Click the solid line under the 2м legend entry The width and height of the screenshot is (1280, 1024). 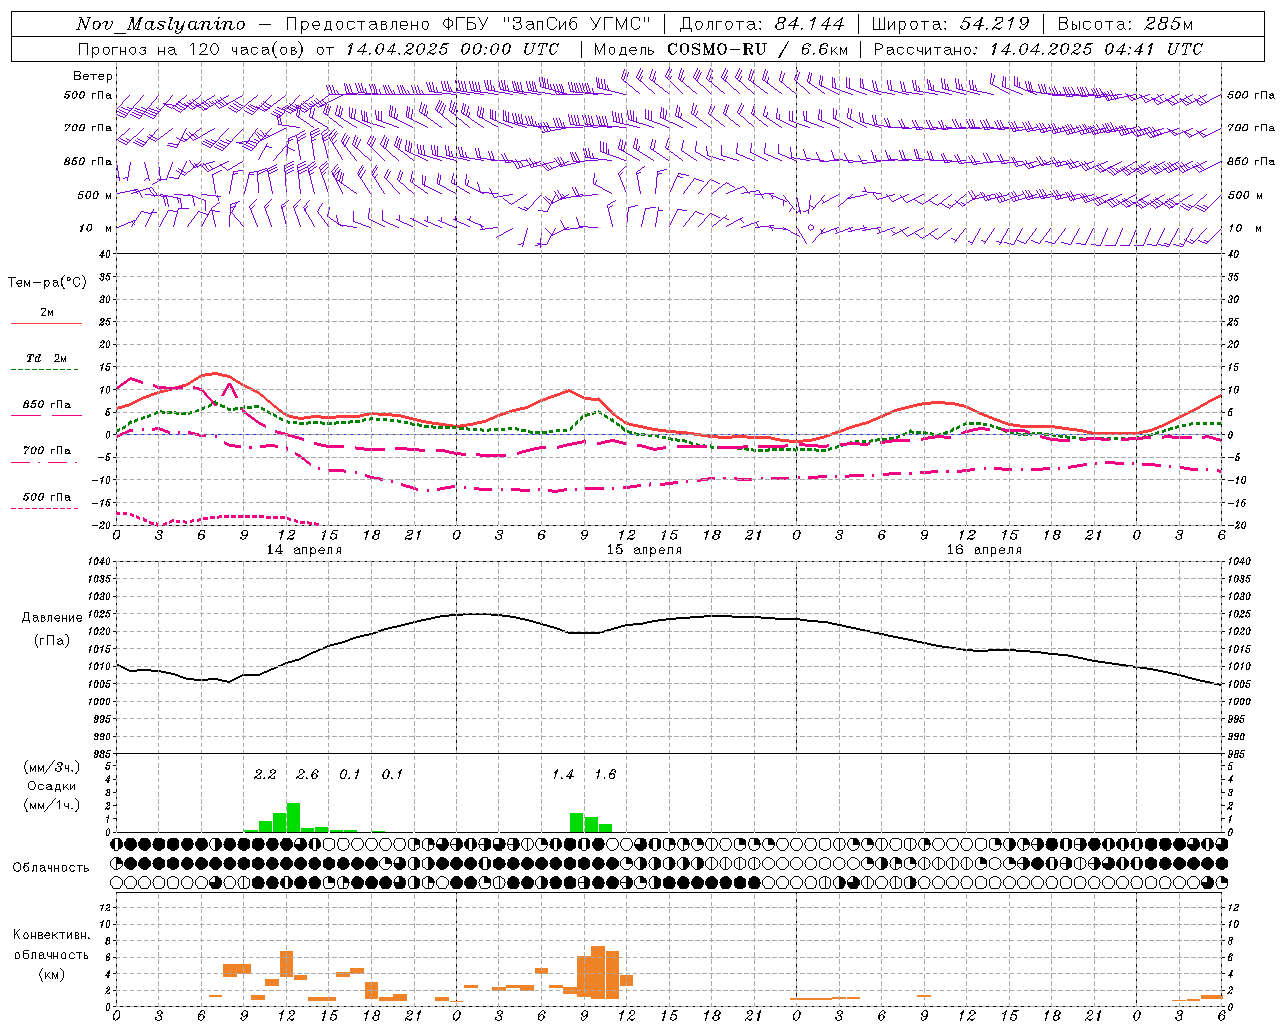[x=46, y=324]
